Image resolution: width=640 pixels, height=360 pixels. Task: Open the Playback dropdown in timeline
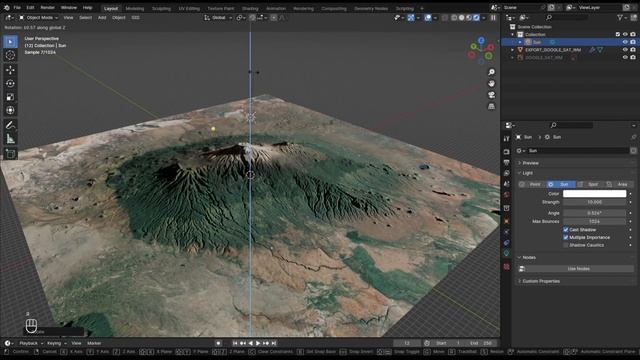[x=31, y=343]
